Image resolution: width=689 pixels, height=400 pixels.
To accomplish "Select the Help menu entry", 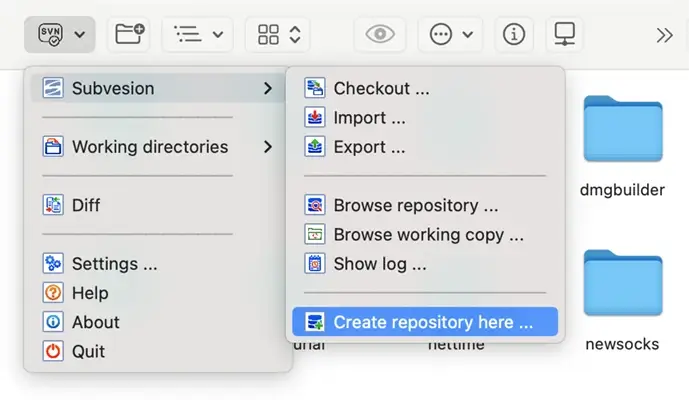I will tap(158, 293).
